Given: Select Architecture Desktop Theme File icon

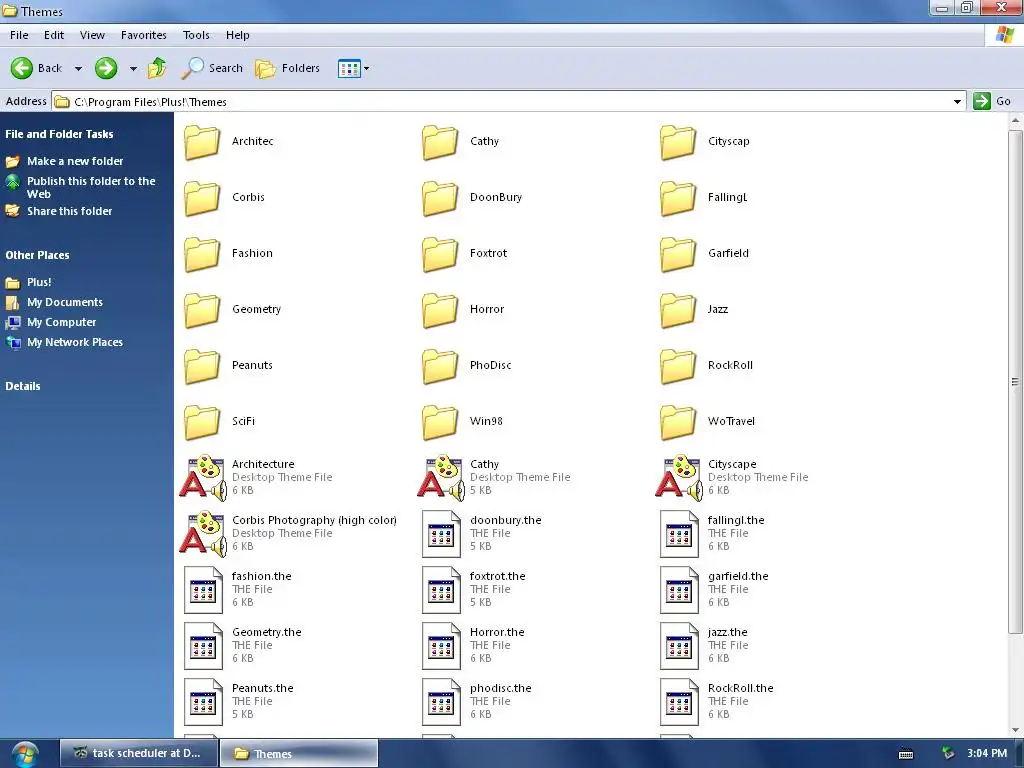Looking at the screenshot, I should coord(203,478).
